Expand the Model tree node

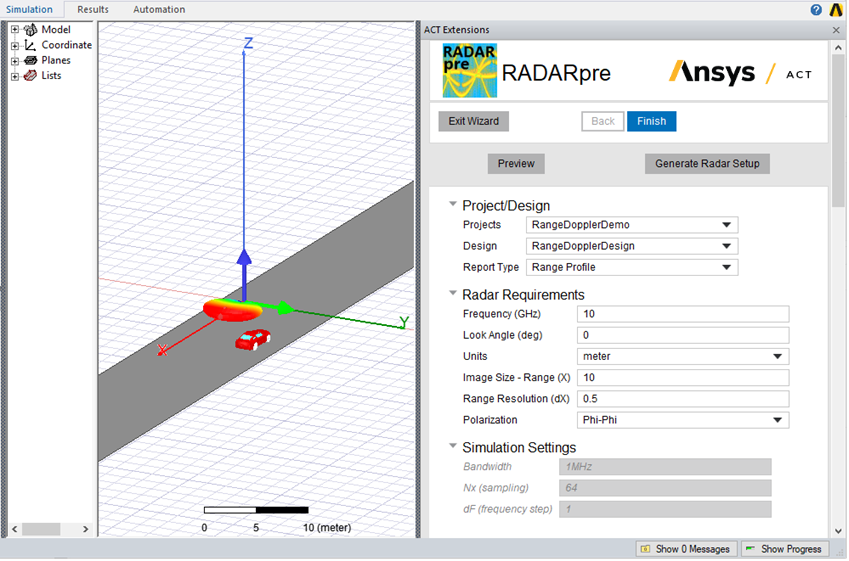[x=15, y=30]
